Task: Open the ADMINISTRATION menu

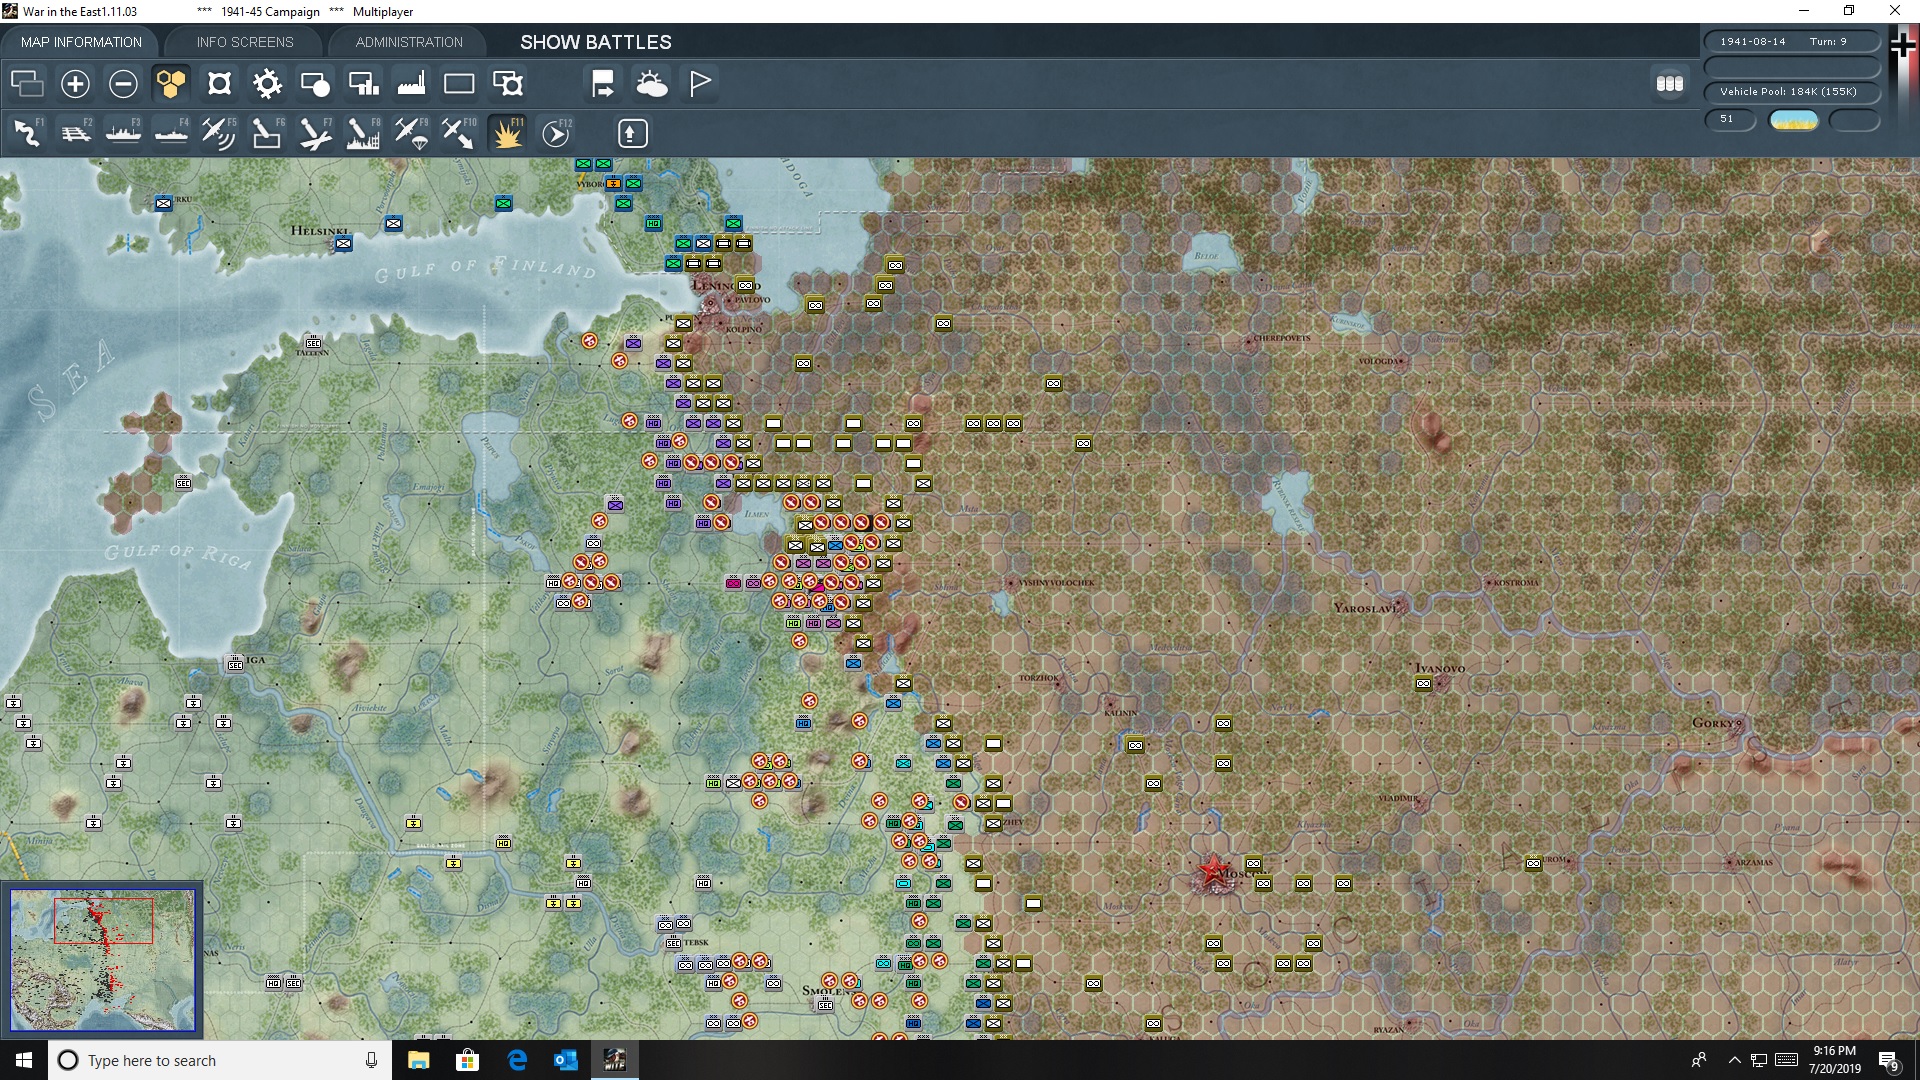Action: point(407,42)
